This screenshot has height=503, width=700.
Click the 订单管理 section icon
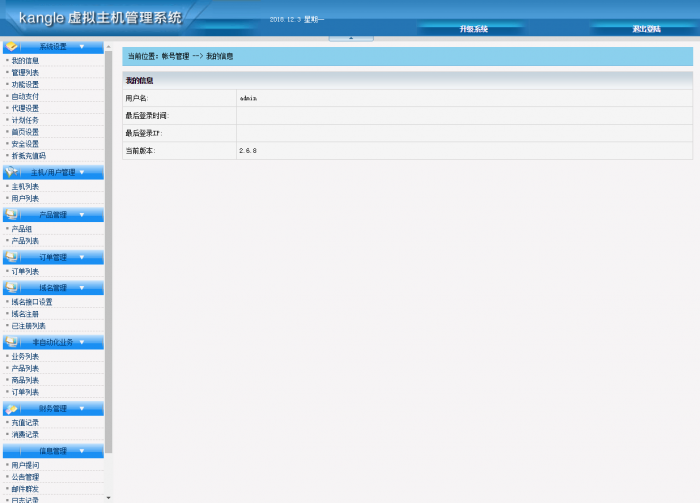[11, 257]
